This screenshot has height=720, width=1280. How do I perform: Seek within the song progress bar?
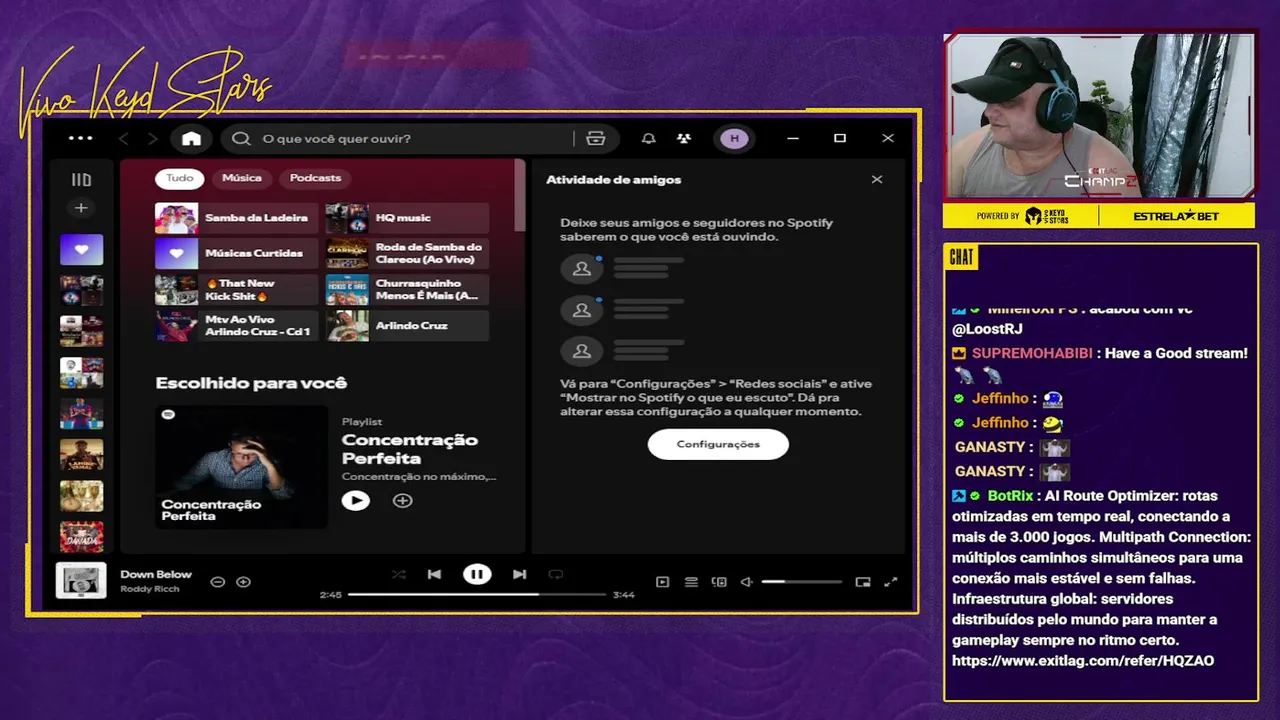pyautogui.click(x=477, y=594)
